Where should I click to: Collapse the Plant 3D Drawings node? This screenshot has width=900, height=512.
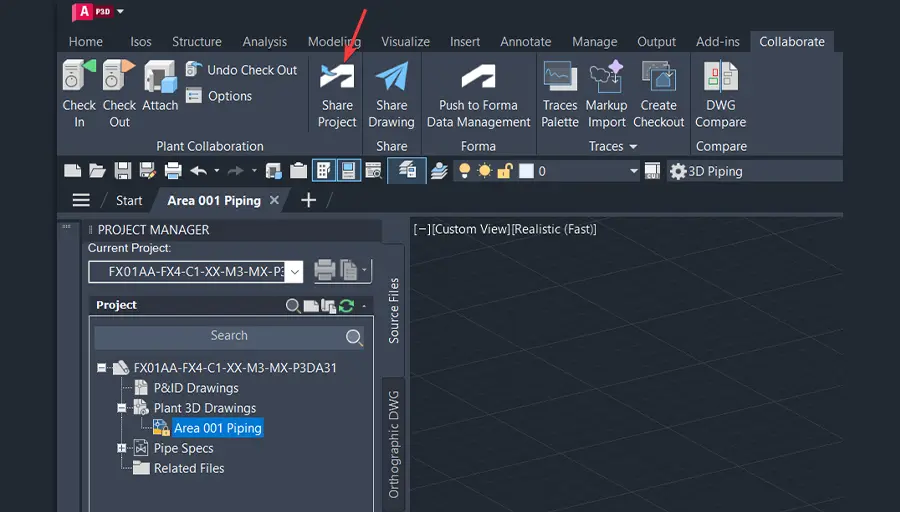[122, 408]
